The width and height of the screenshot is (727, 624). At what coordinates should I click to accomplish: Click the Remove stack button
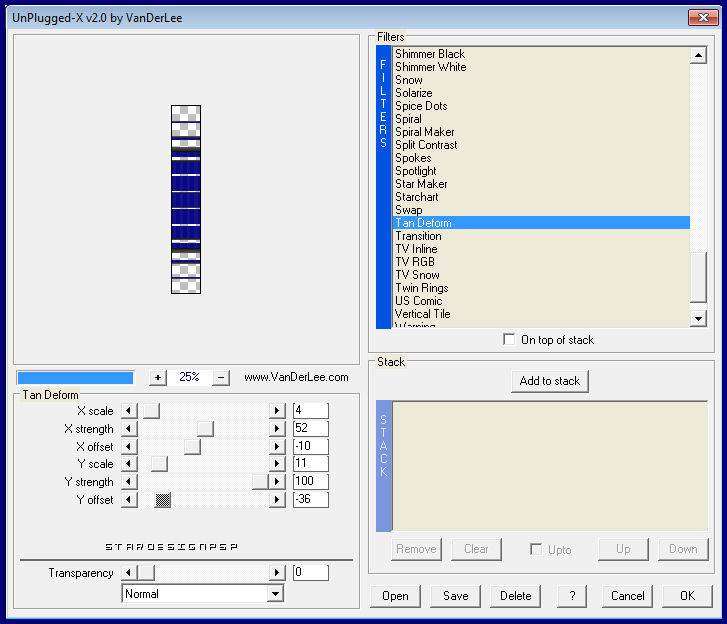click(416, 549)
